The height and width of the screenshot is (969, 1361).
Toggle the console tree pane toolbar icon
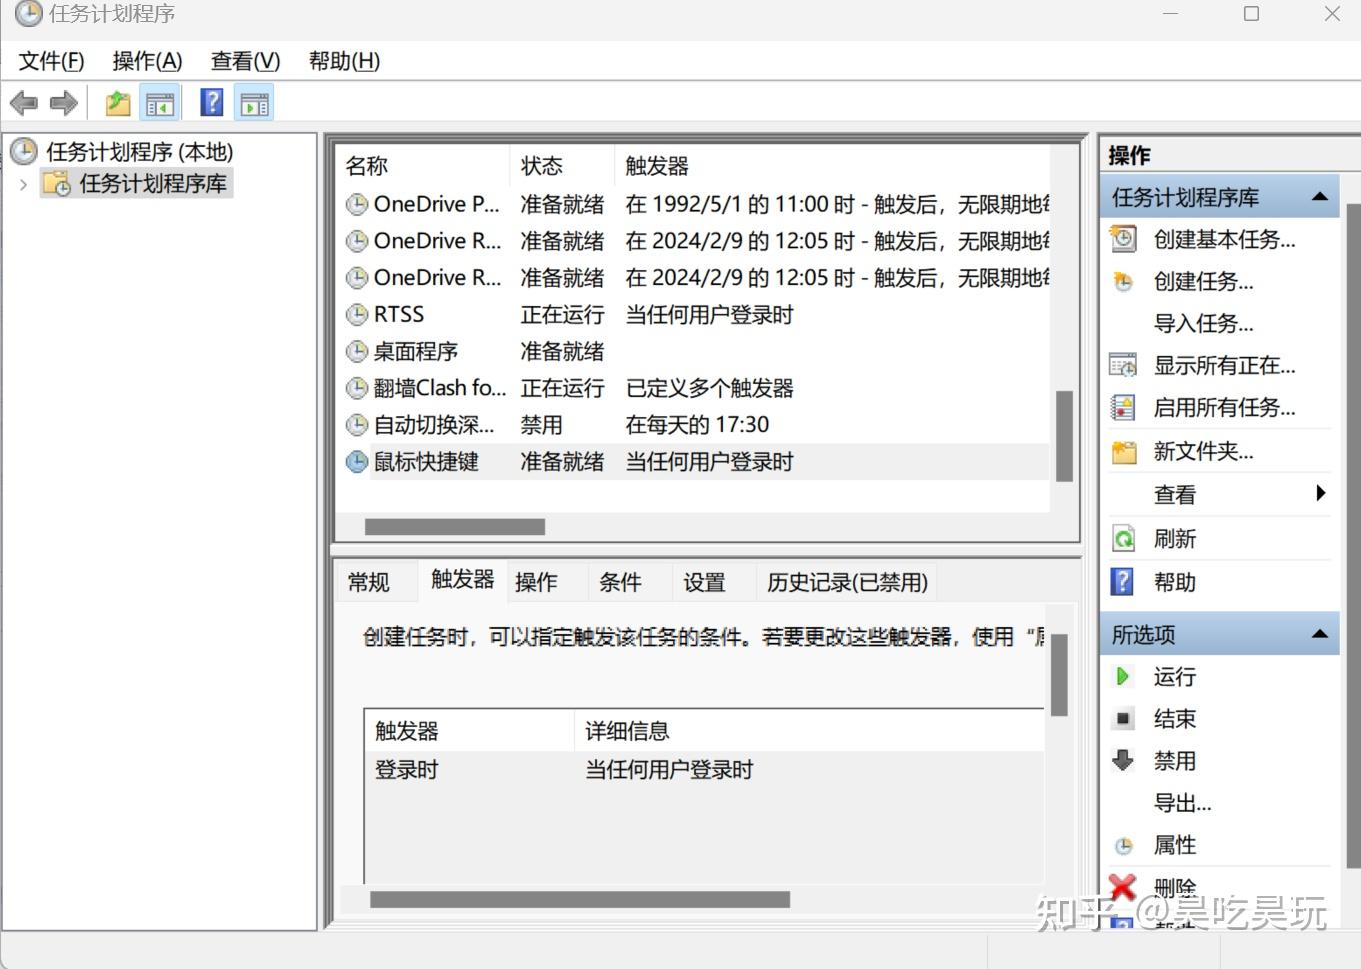pos(160,101)
